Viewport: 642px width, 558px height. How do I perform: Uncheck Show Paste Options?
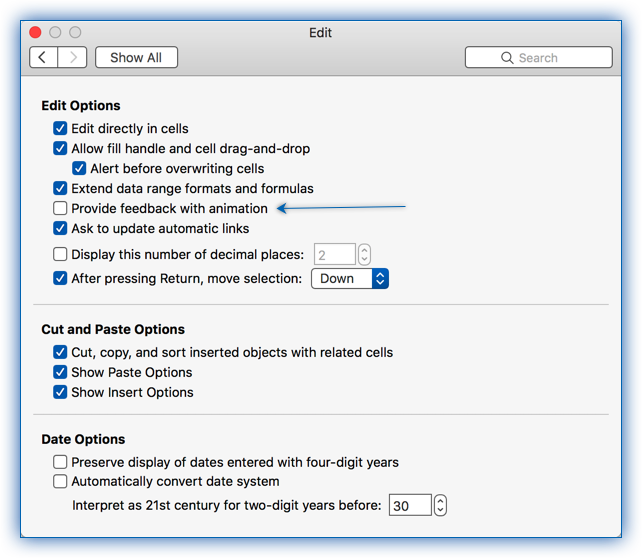click(60, 372)
